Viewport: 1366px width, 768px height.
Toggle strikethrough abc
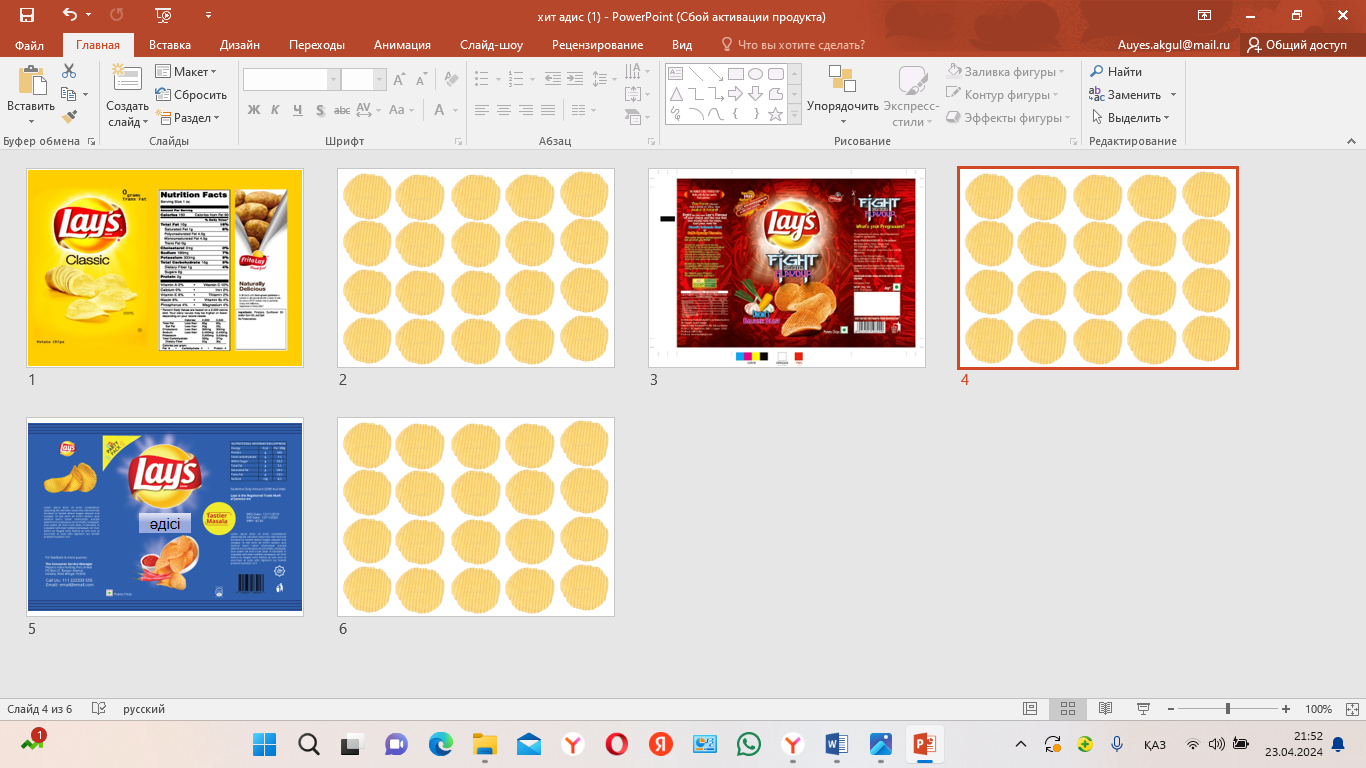342,110
